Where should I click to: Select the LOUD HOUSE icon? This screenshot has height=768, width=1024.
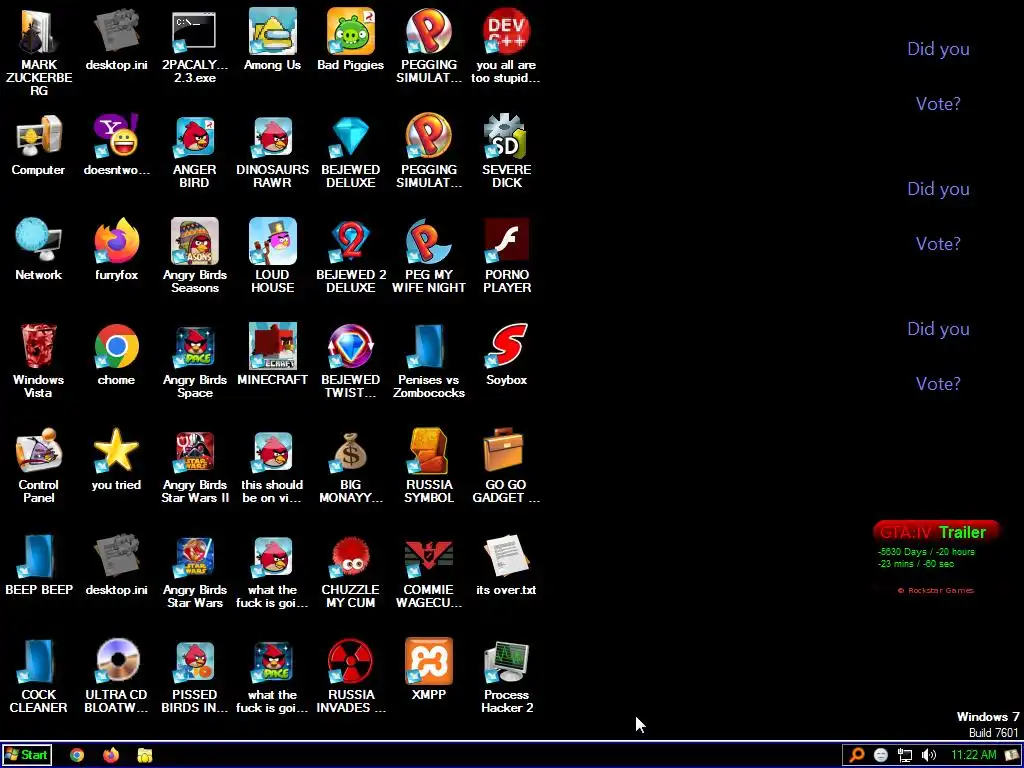click(x=272, y=242)
